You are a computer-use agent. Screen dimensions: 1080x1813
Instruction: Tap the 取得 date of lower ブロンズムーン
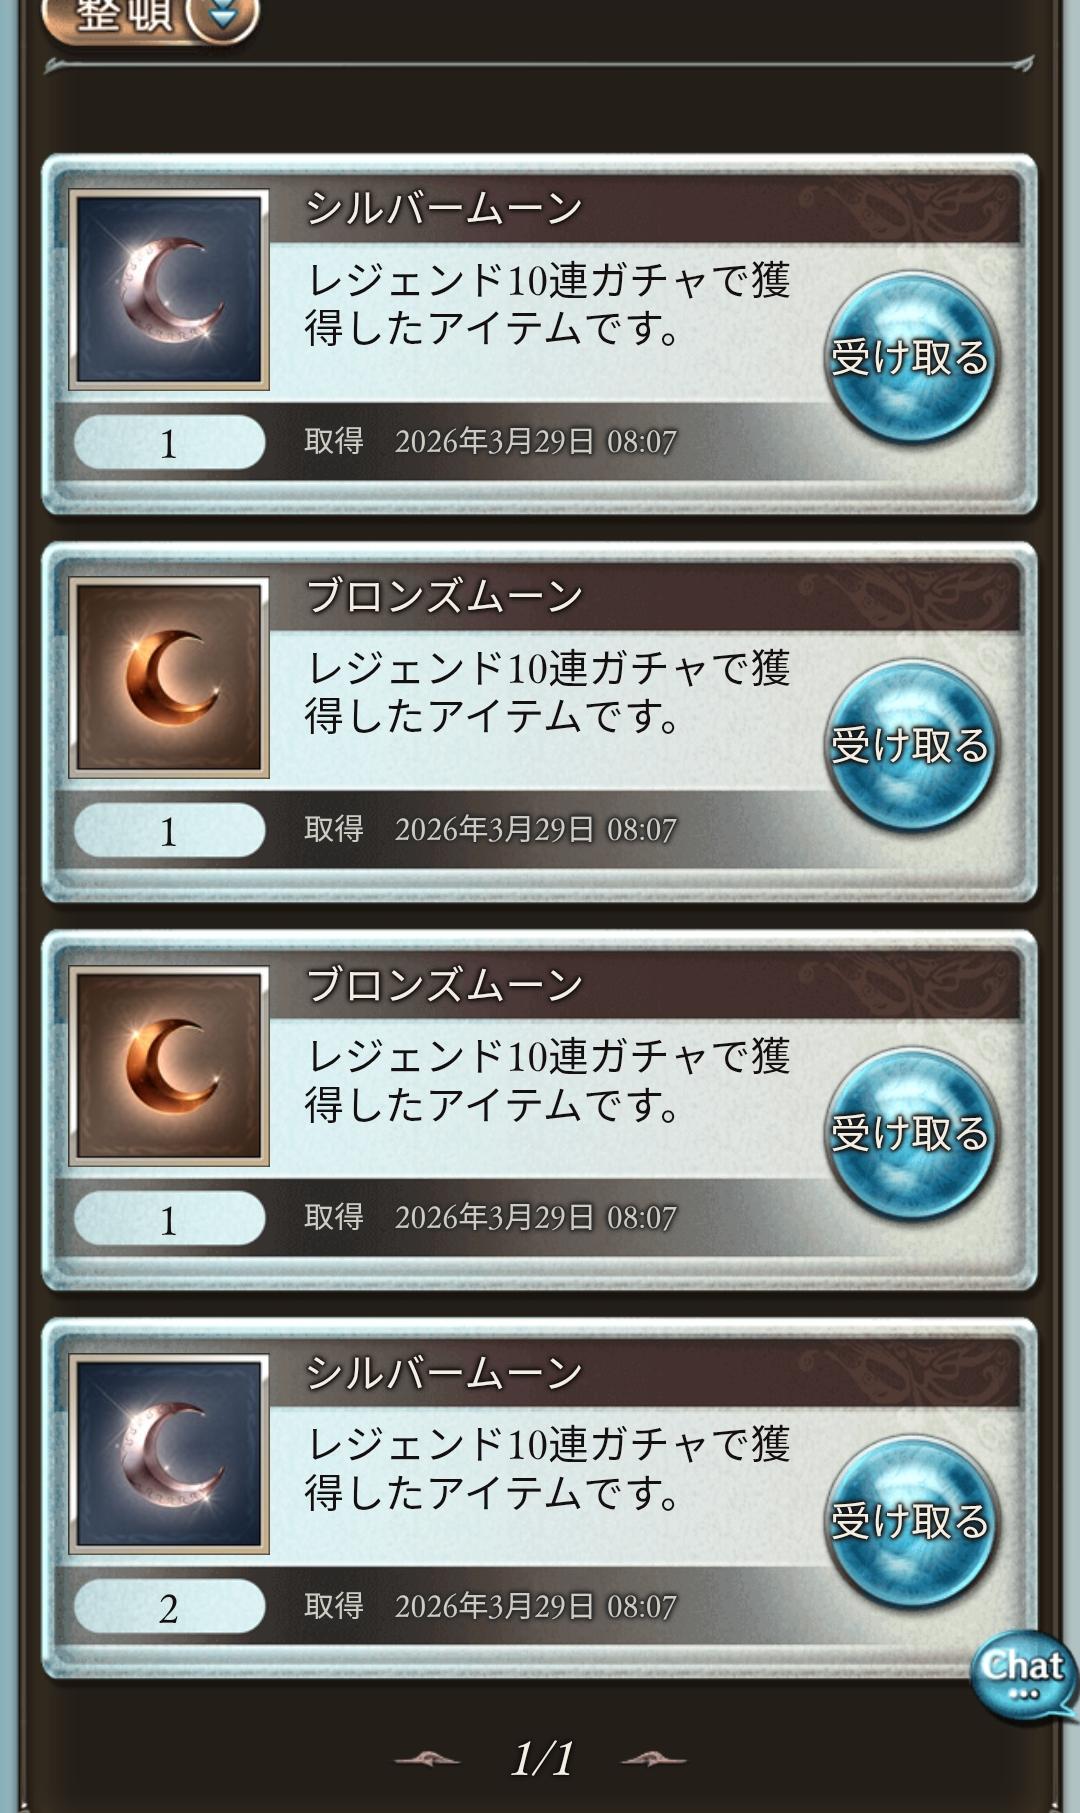[491, 1217]
